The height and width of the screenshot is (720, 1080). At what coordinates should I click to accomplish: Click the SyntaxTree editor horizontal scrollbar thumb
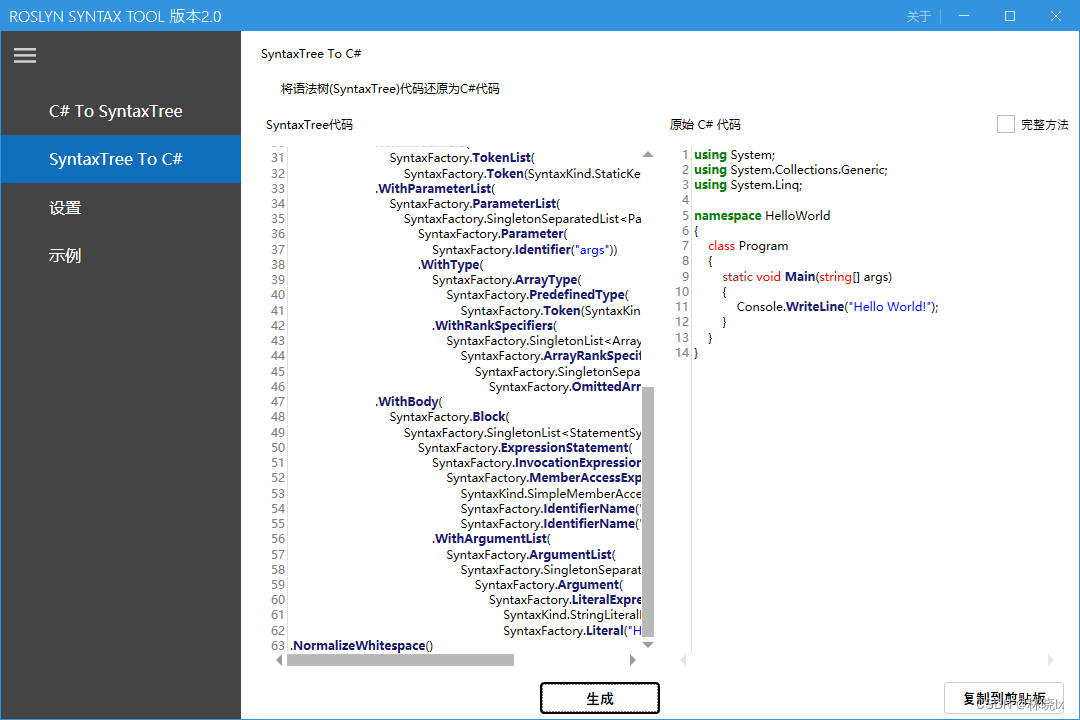tap(400, 660)
